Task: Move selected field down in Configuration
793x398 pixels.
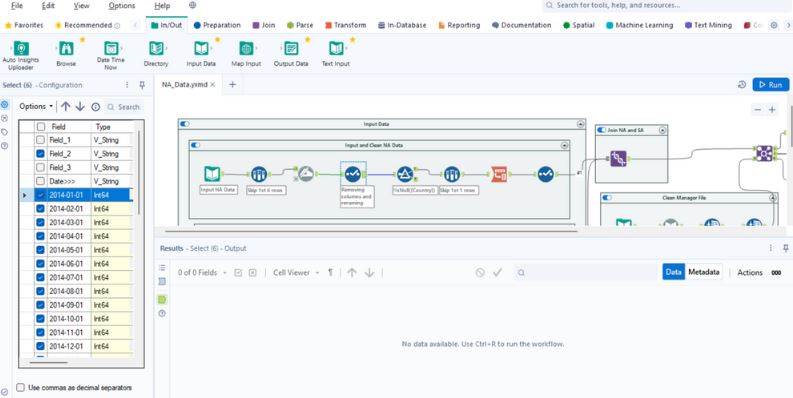Action: [x=80, y=107]
